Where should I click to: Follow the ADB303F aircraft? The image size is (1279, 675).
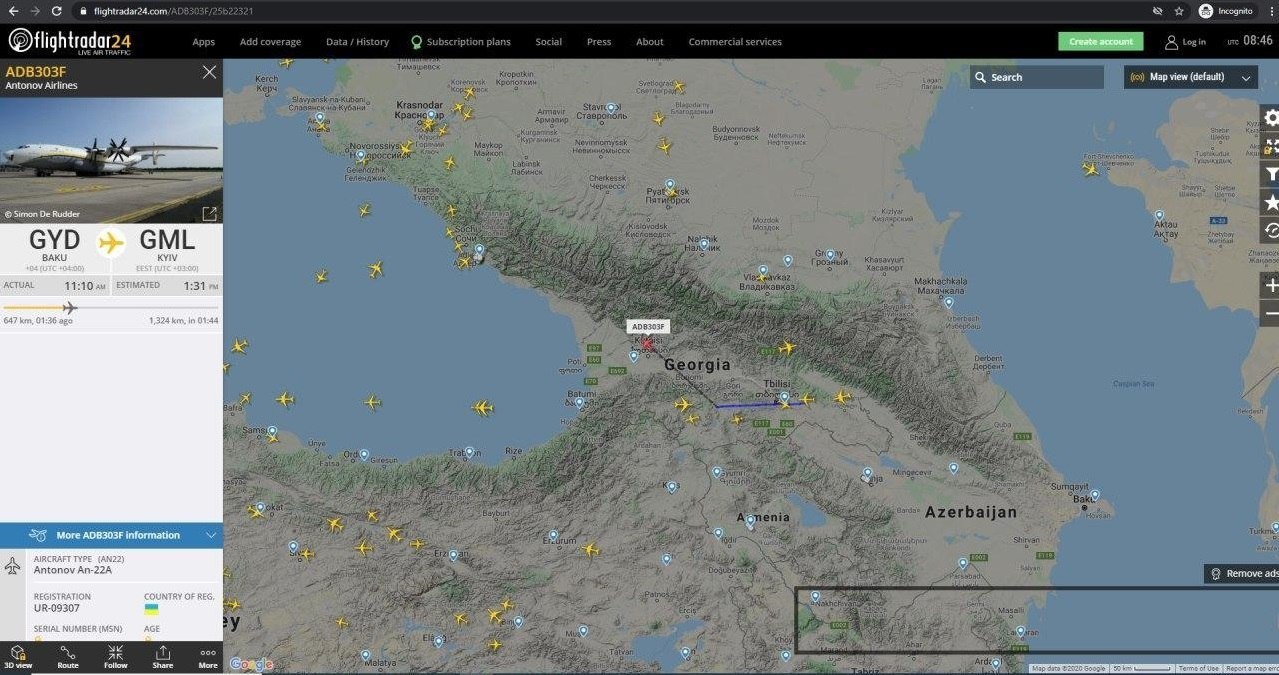coord(116,657)
